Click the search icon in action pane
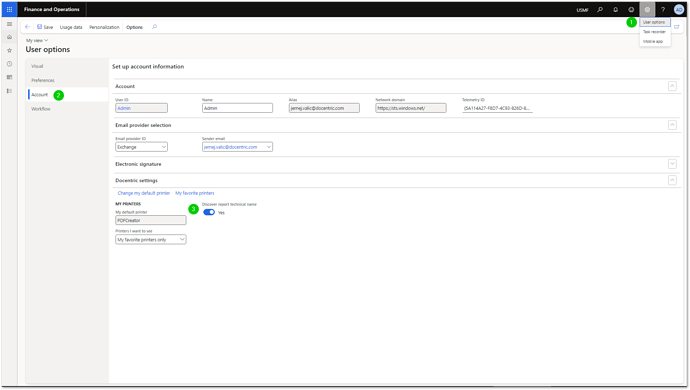690x390 pixels. pyautogui.click(x=154, y=27)
